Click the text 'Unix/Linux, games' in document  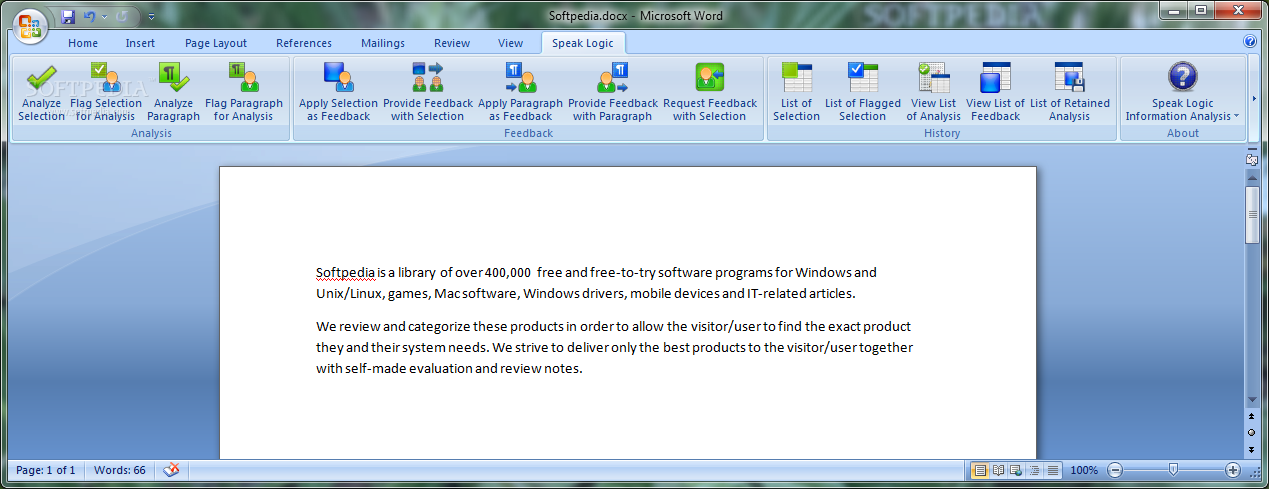pyautogui.click(x=372, y=294)
